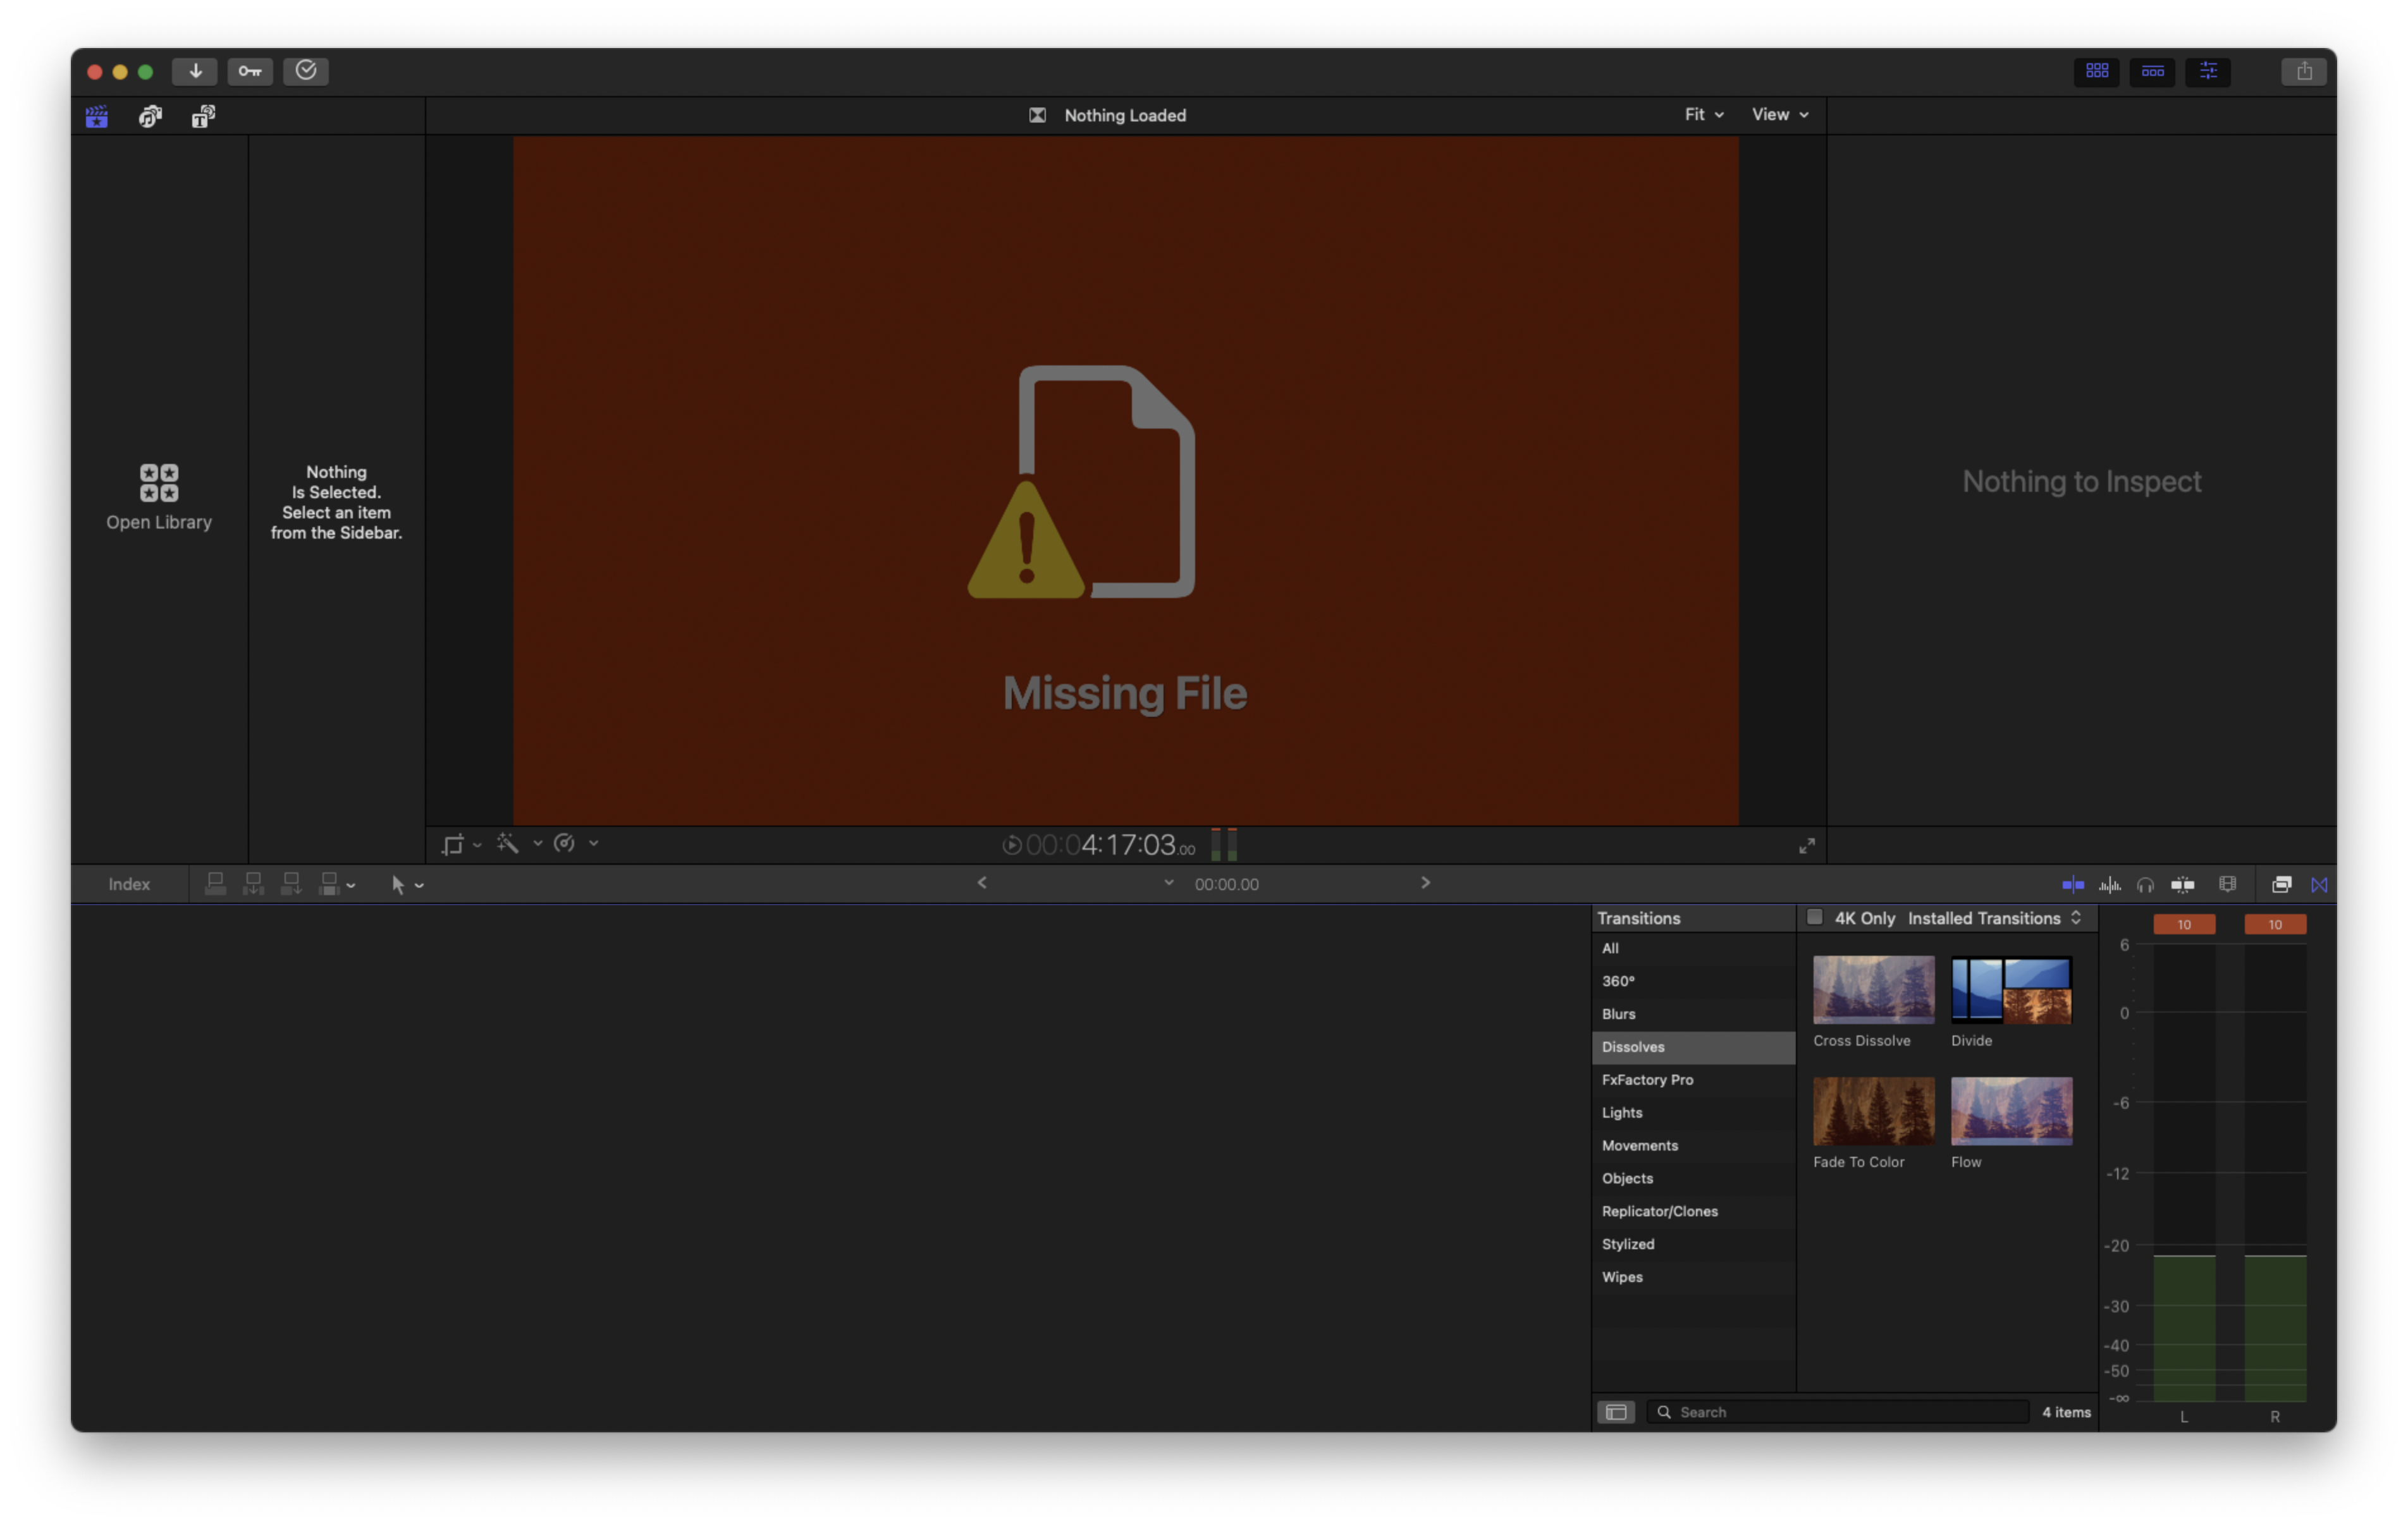Click the Index button
2408x1526 pixels.
[x=129, y=884]
